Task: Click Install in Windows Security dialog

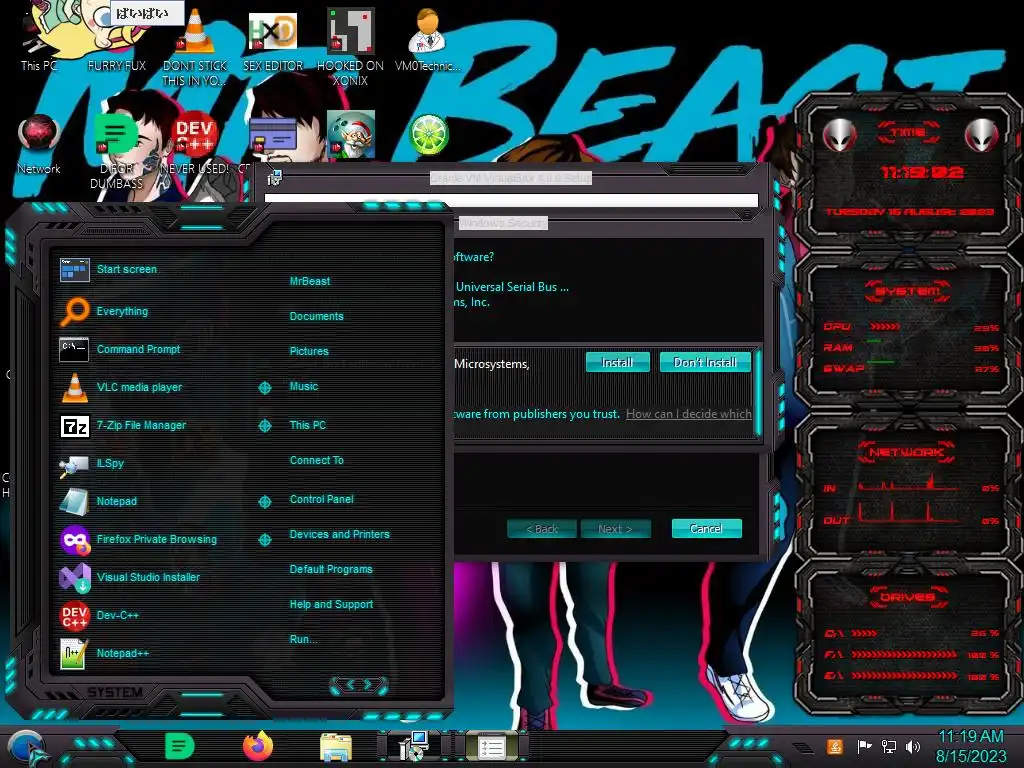Action: pos(617,362)
